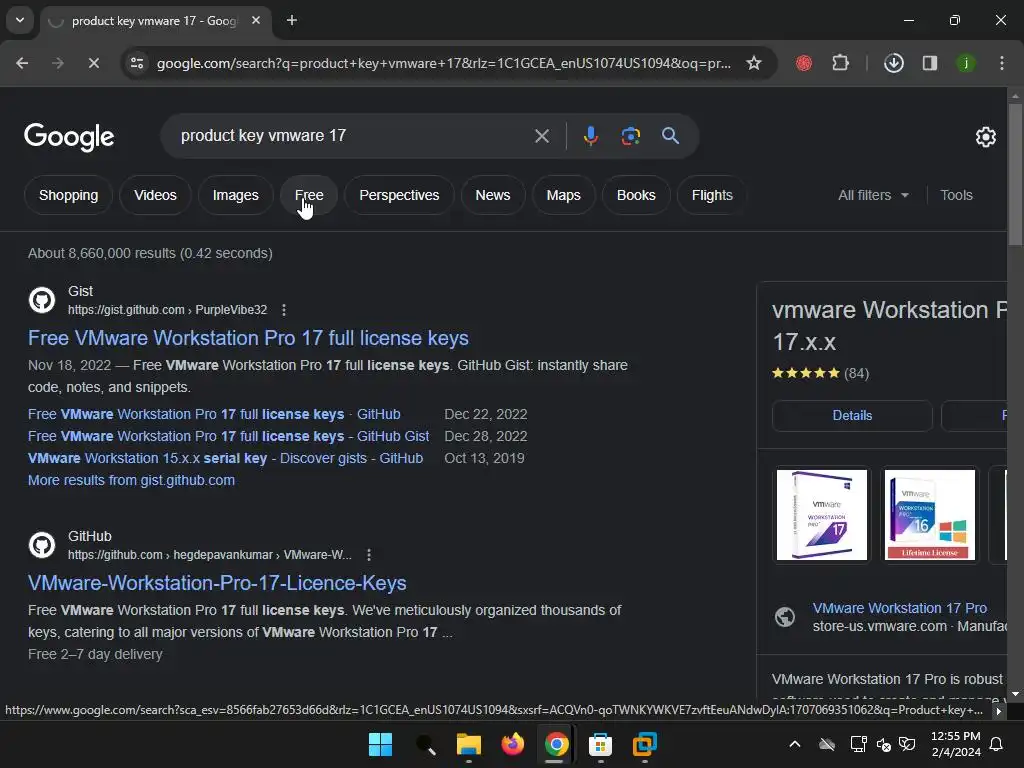Click the magnifier search button
This screenshot has height=768, width=1024.
pyautogui.click(x=670, y=136)
